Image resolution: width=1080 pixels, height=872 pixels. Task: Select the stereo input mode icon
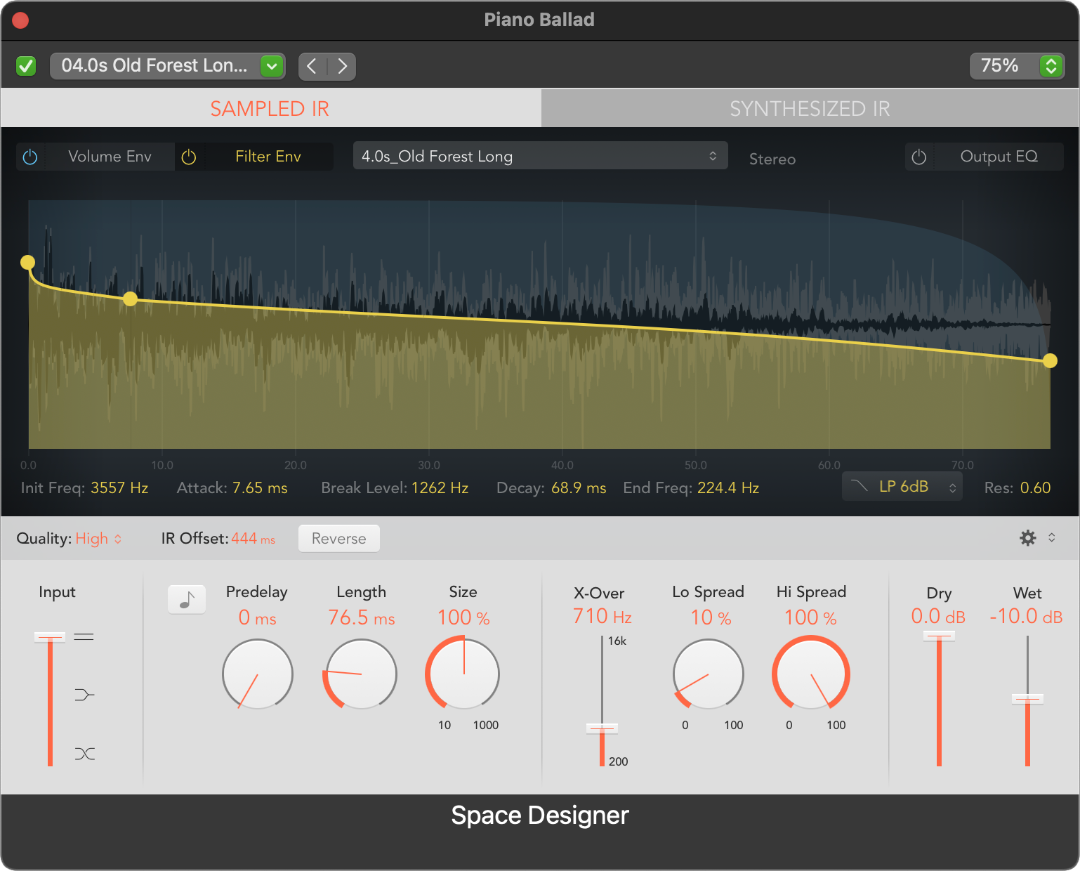84,637
